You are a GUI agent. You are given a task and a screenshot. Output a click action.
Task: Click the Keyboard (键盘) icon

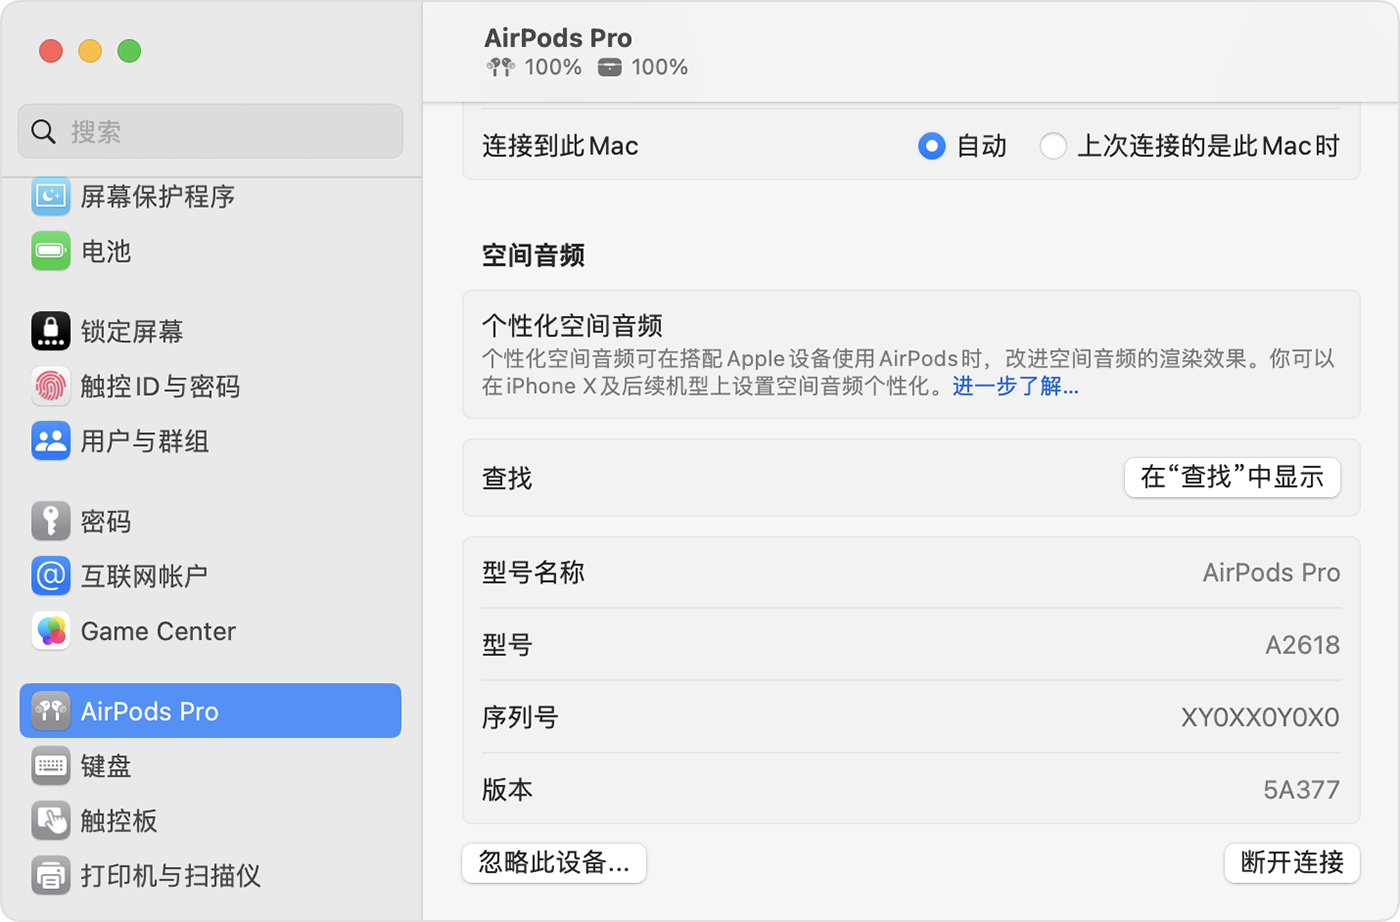(51, 766)
